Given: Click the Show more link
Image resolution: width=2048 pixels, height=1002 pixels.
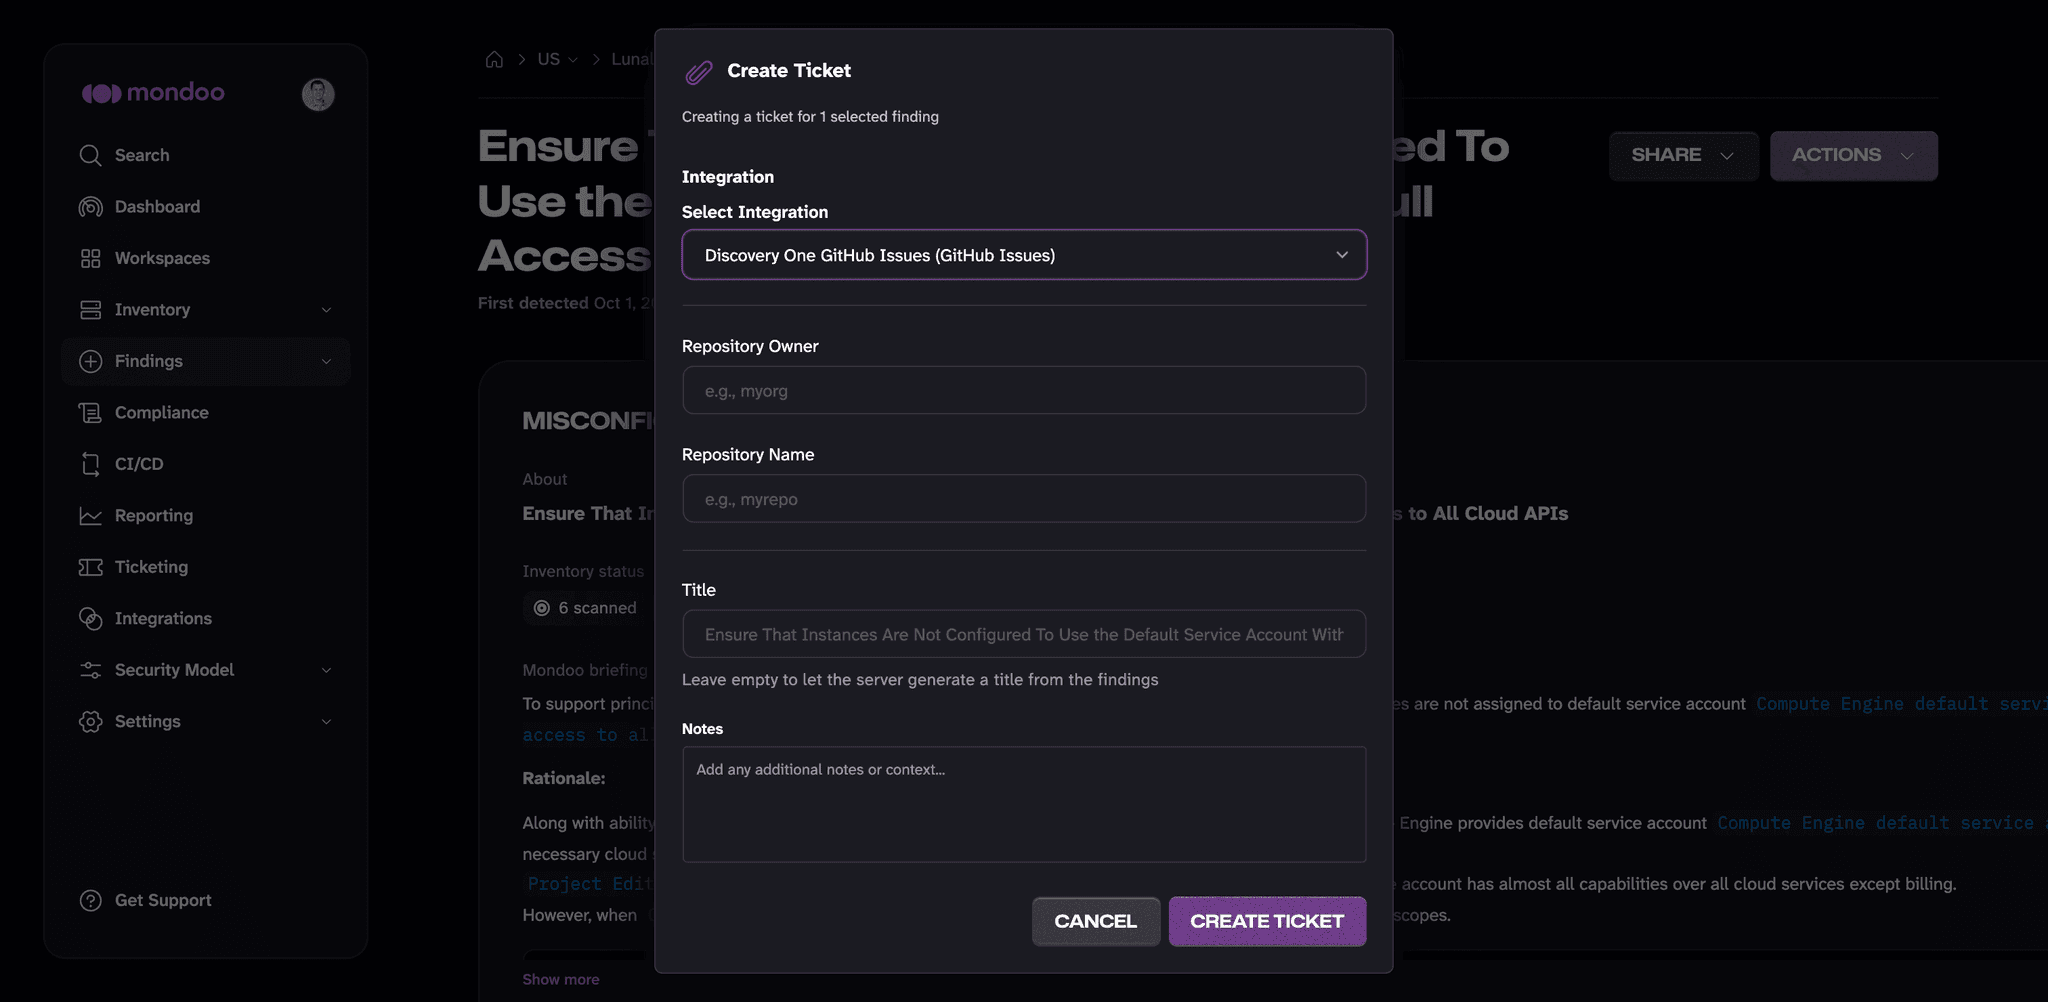Looking at the screenshot, I should click(561, 979).
